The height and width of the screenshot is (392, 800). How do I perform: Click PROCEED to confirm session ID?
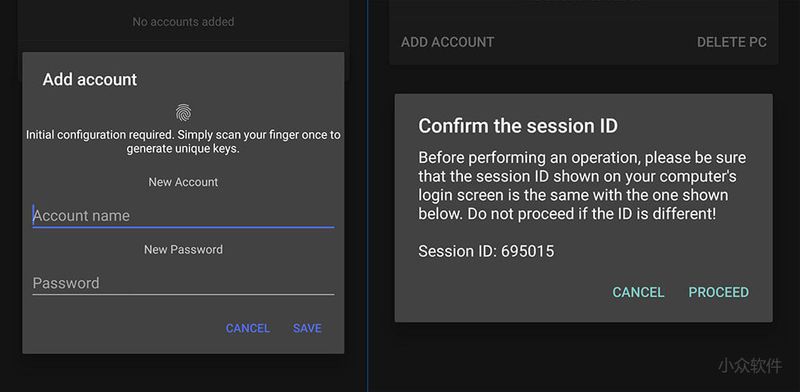click(718, 292)
